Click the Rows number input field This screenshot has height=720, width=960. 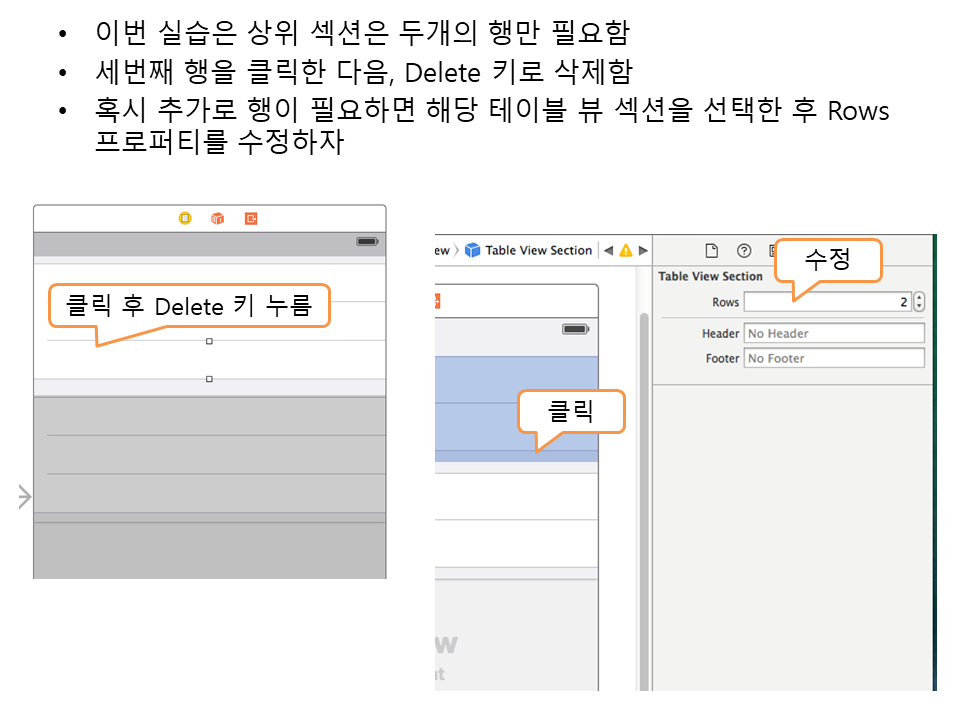[826, 302]
